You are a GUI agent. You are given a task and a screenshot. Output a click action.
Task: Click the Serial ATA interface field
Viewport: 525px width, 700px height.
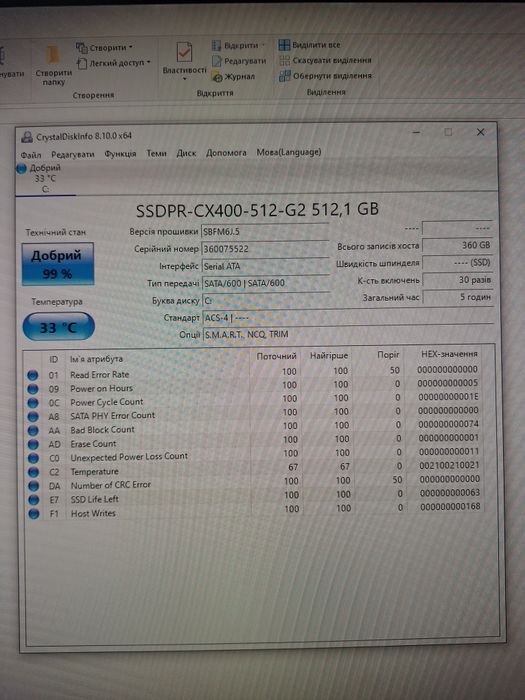click(x=265, y=266)
